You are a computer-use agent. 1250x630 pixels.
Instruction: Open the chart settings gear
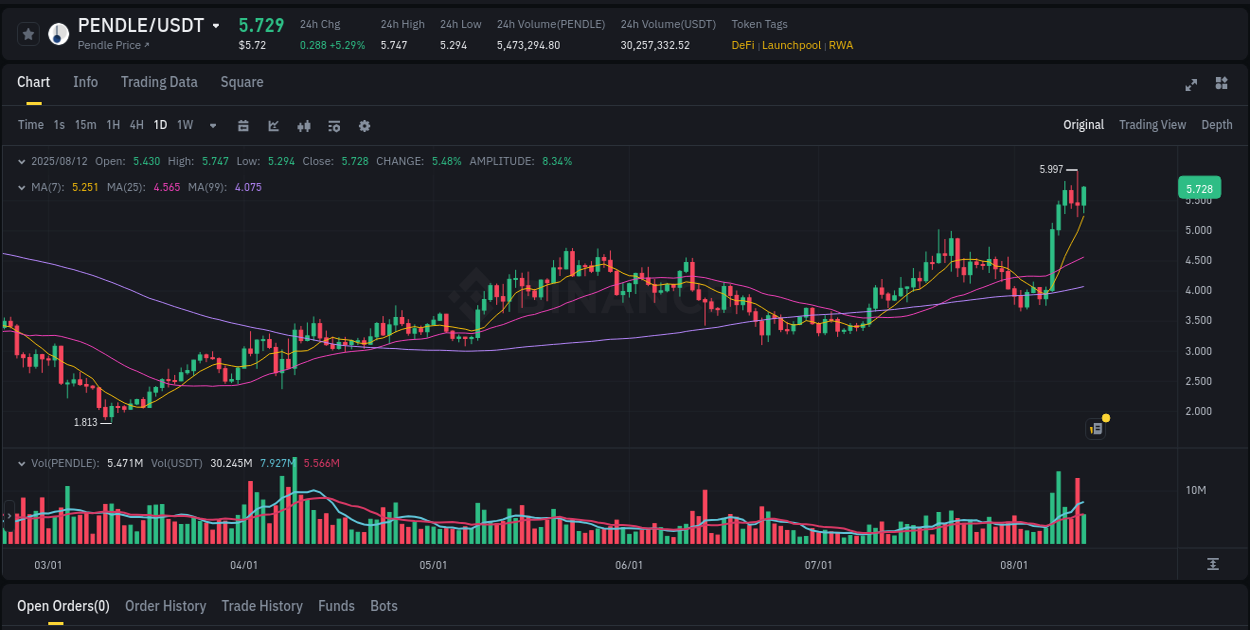click(x=364, y=126)
